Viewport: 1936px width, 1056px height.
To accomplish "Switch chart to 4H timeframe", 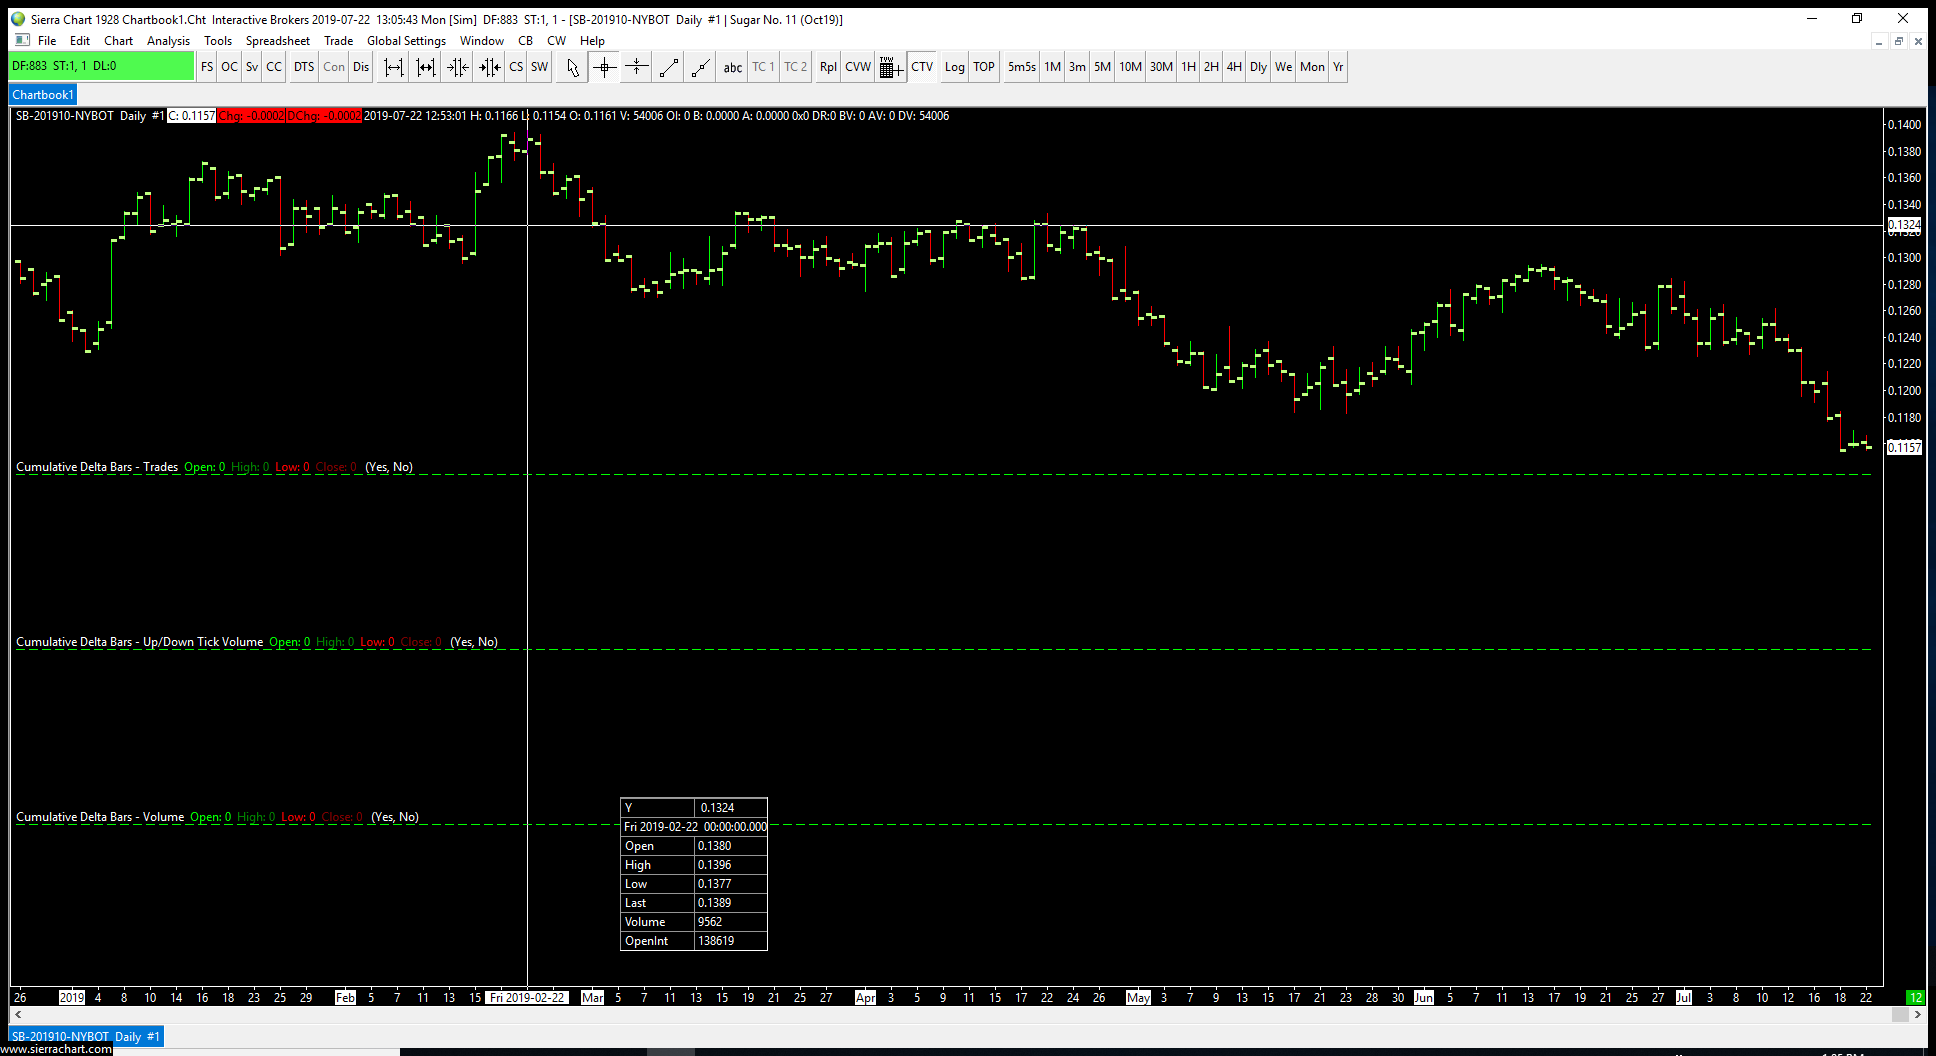I will coord(1234,67).
